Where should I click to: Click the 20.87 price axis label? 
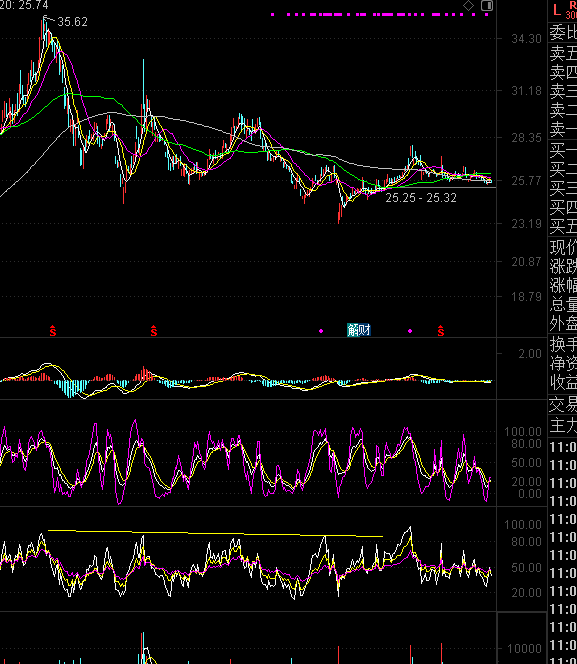[x=526, y=262]
